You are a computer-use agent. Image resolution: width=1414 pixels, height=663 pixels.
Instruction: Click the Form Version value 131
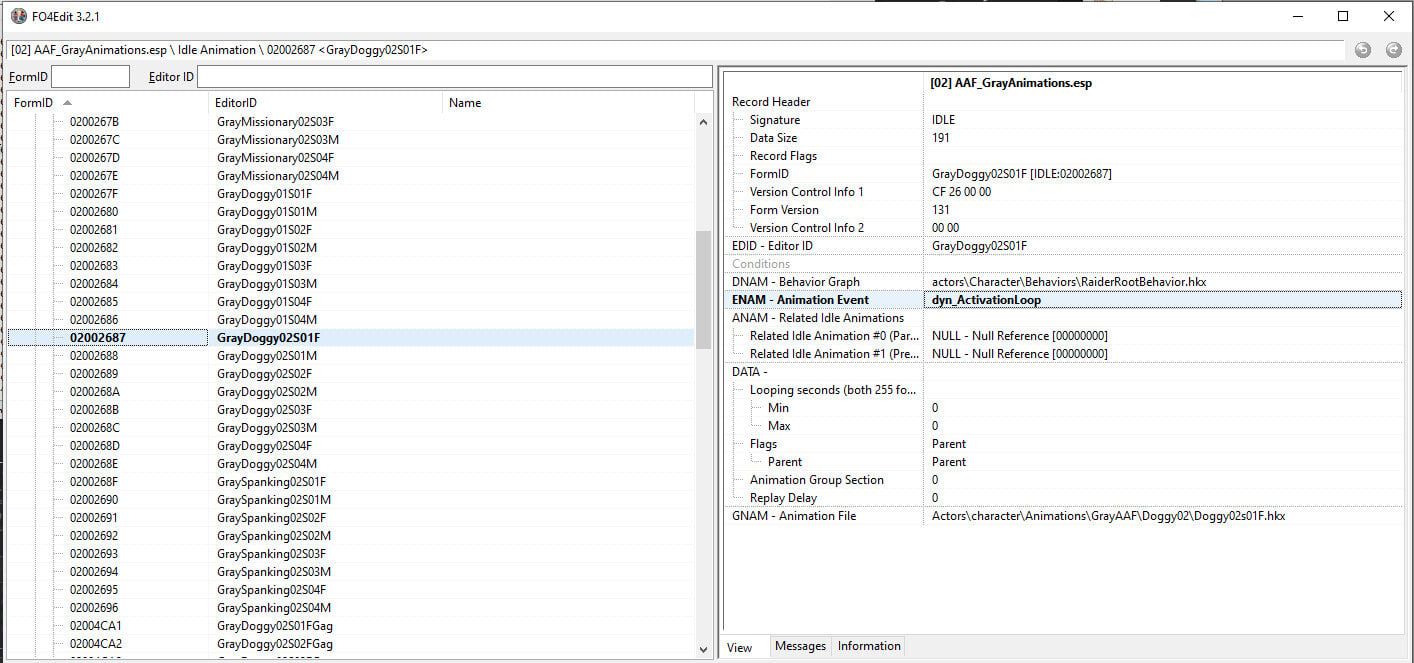tap(940, 210)
